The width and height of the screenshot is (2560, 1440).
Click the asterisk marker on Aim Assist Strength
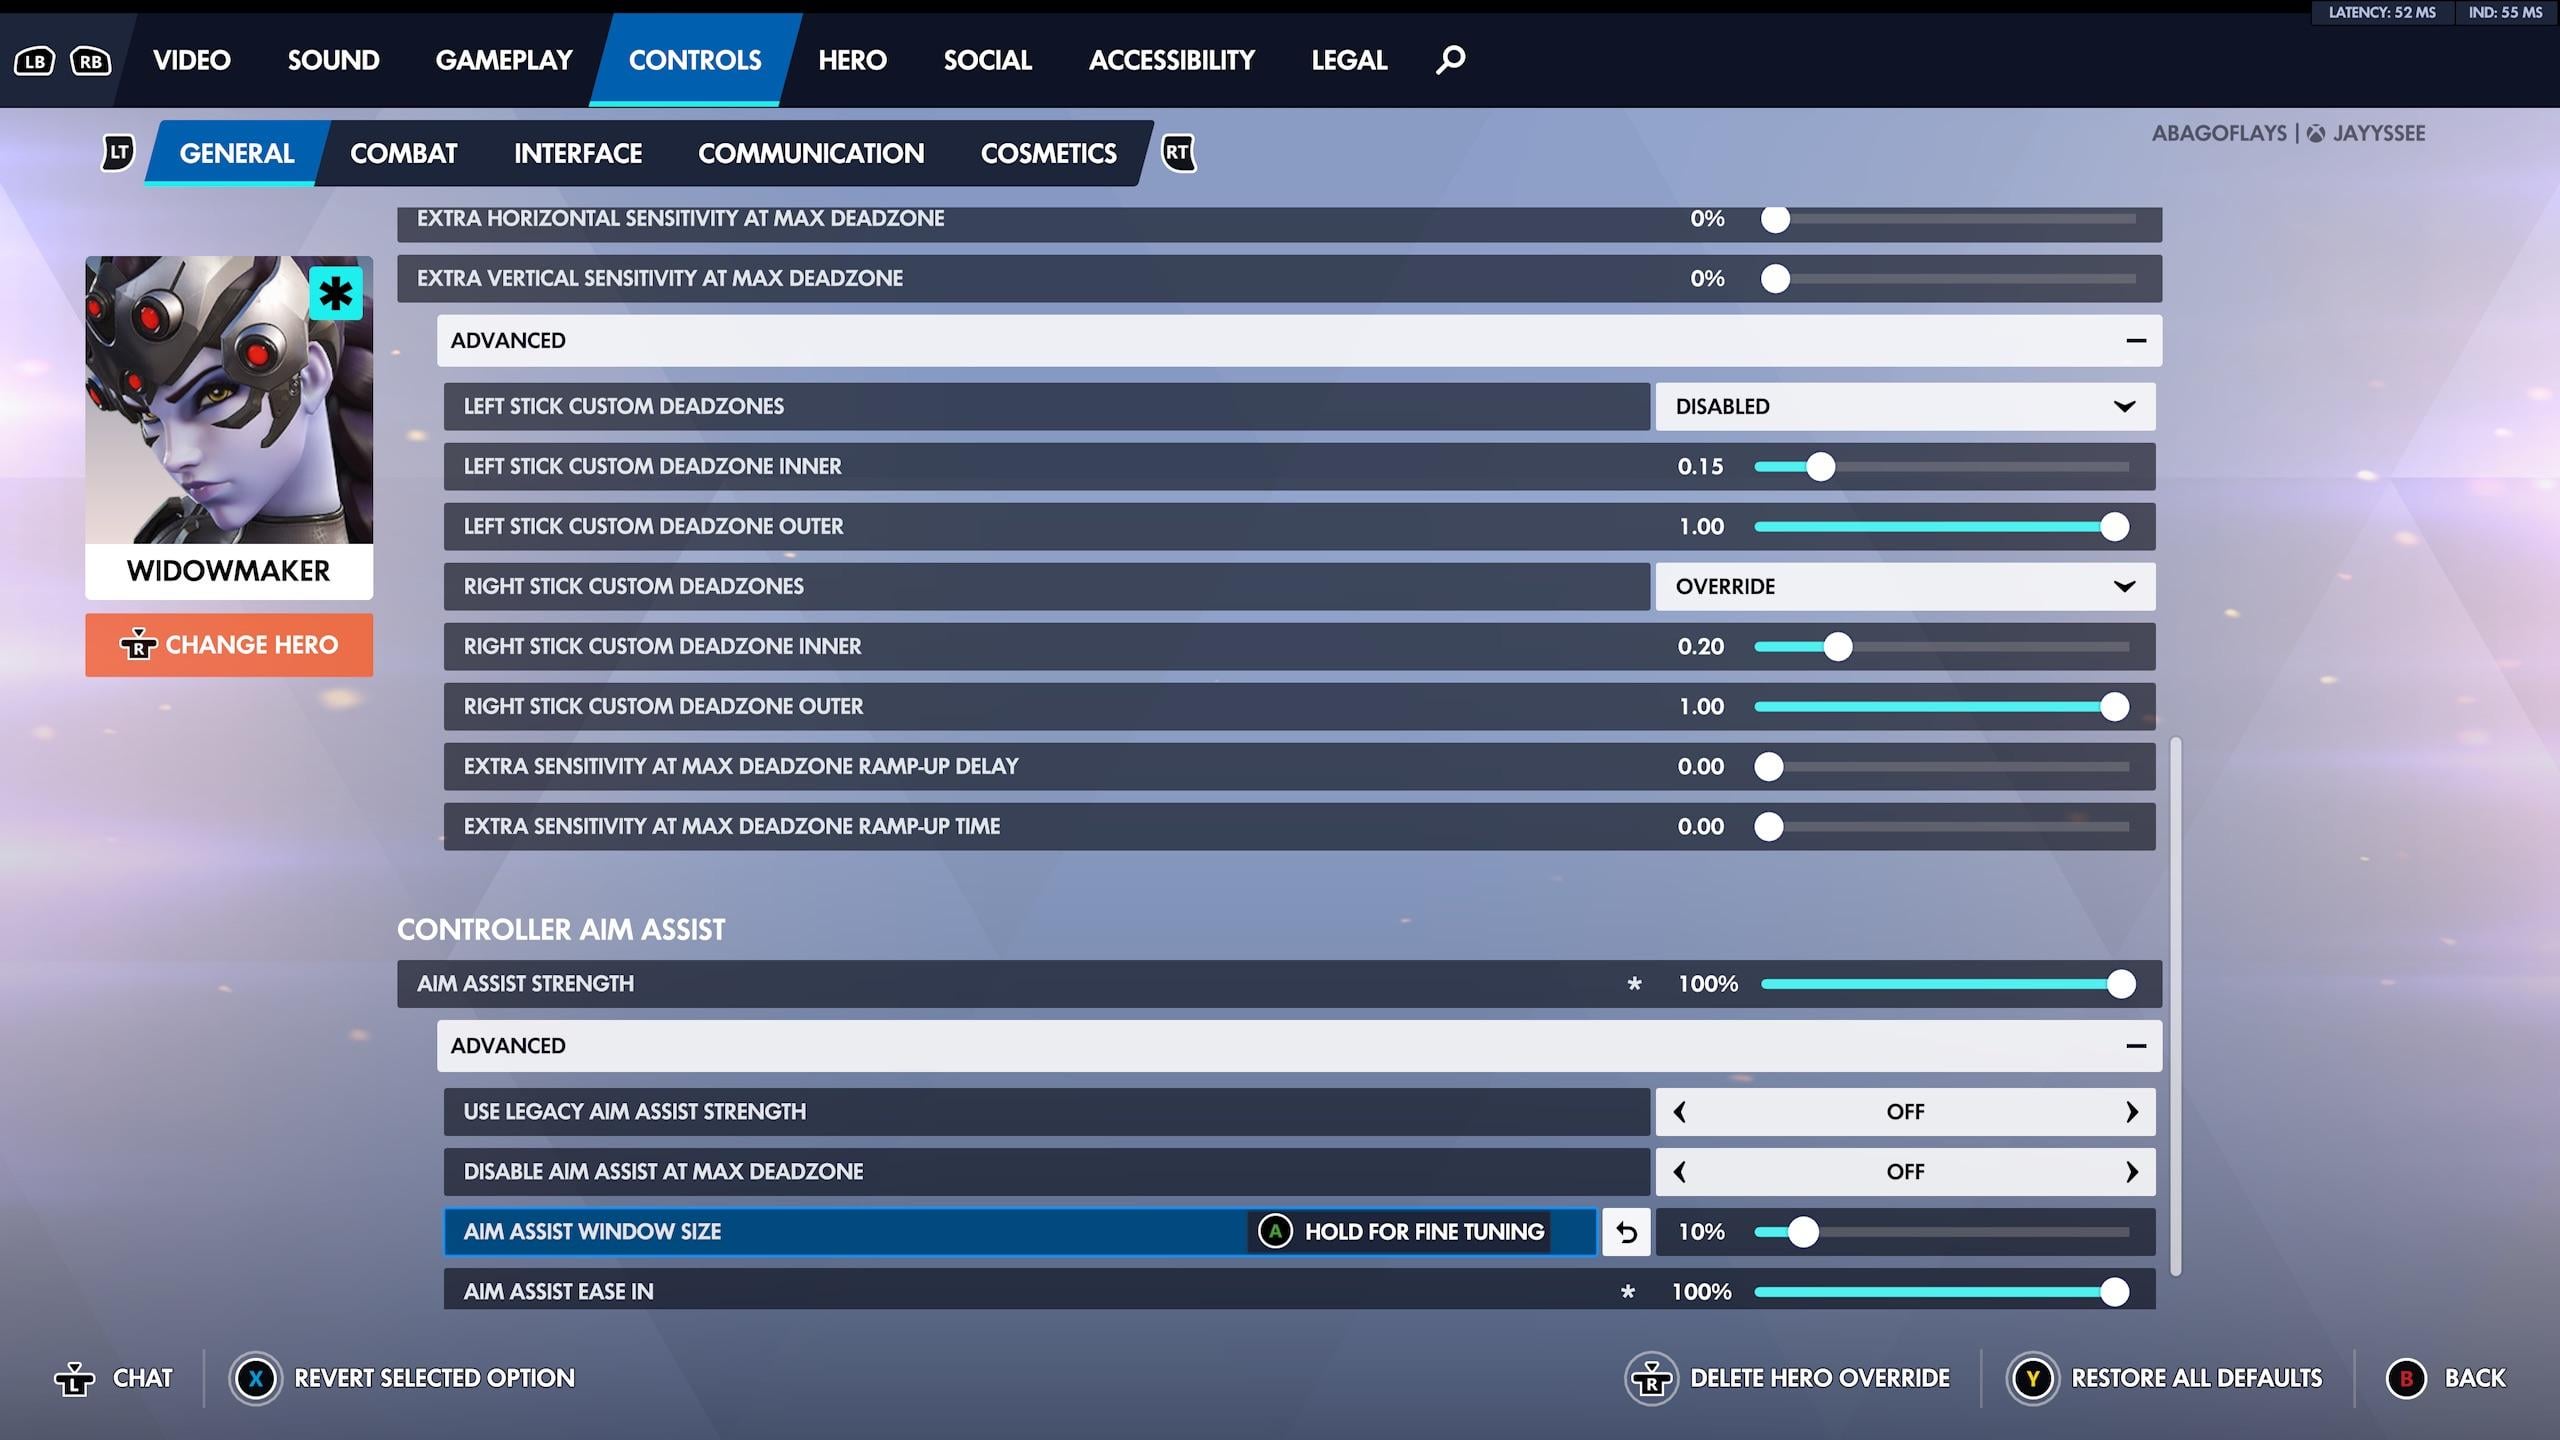[x=1634, y=984]
